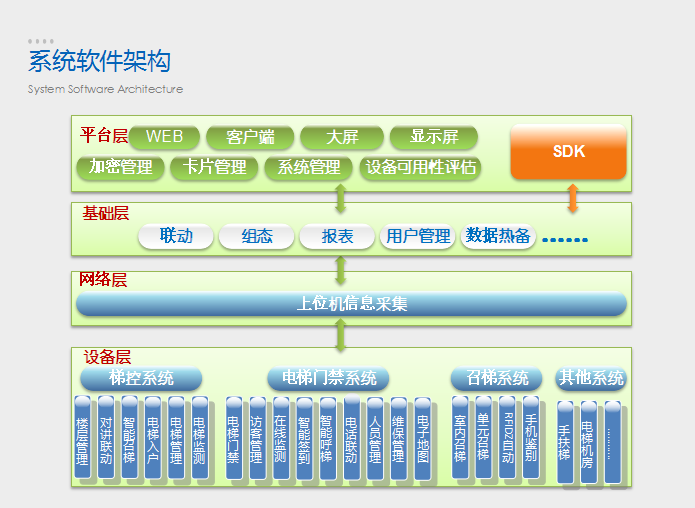Open the 大屏 platform item
695x508 pixels.
coord(342,137)
